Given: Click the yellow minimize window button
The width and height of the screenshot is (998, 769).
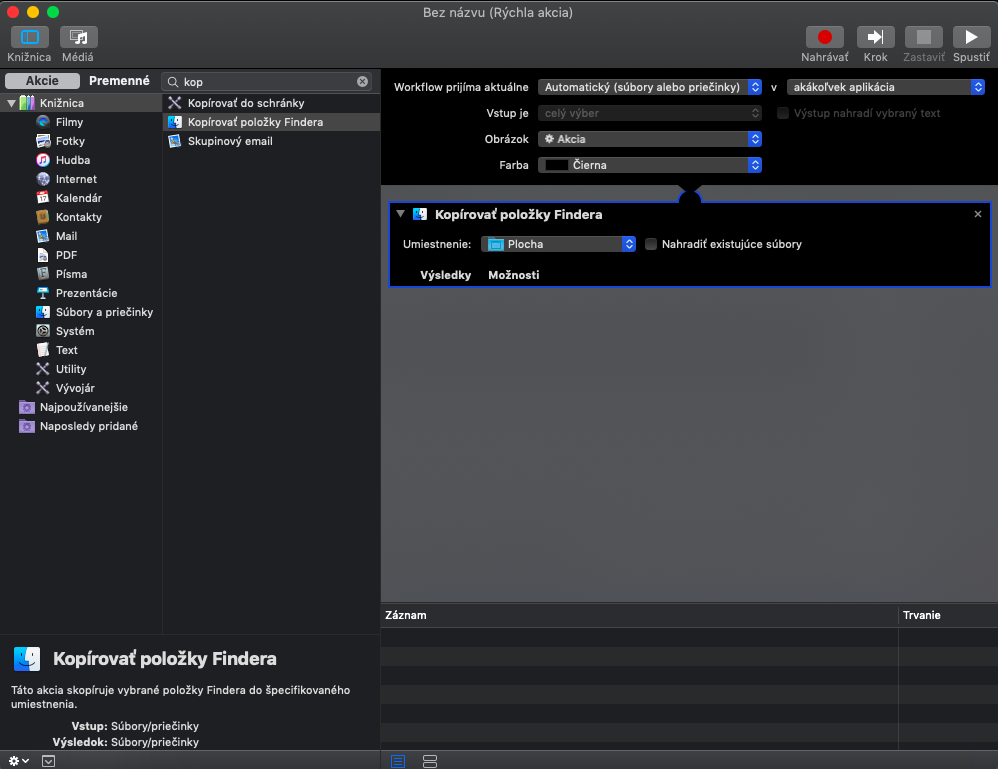Looking at the screenshot, I should pos(33,12).
